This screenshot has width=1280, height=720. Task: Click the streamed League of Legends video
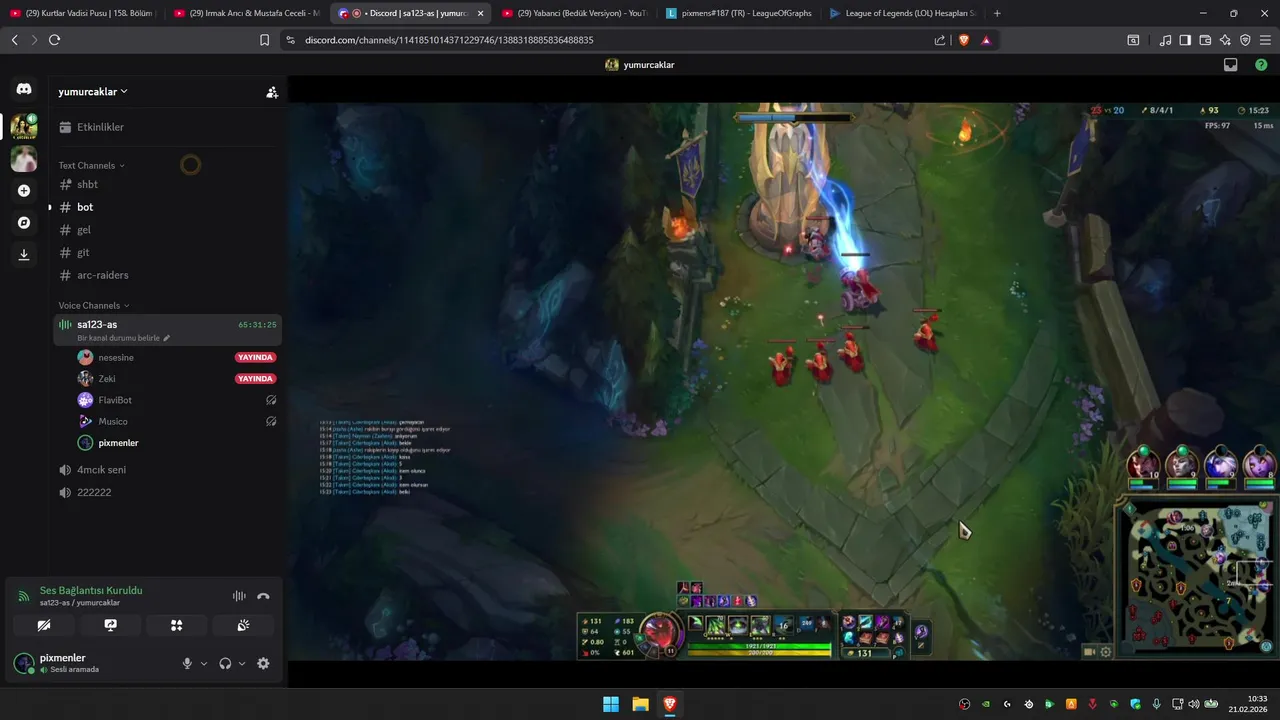pos(783,381)
